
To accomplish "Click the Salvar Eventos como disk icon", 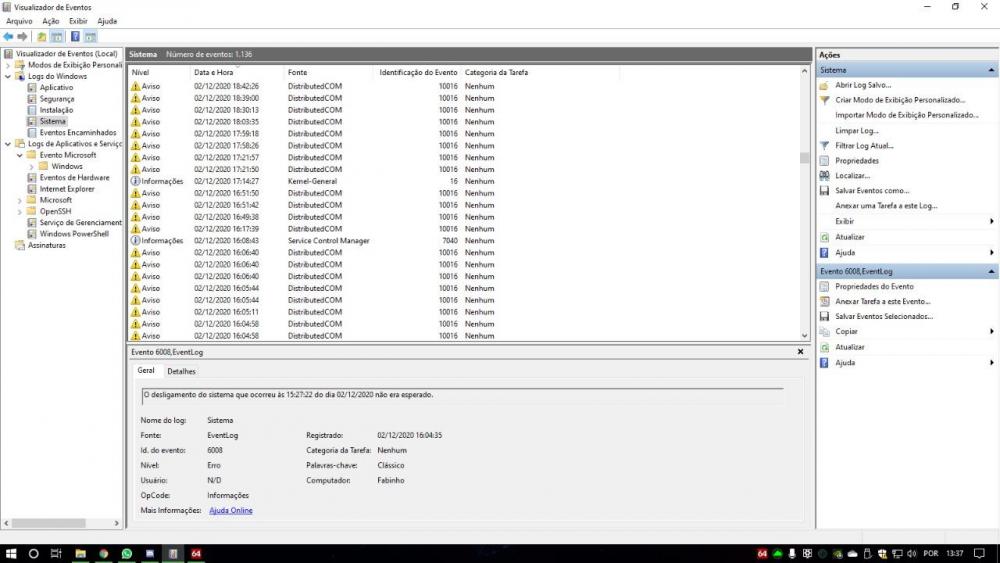I will point(824,191).
